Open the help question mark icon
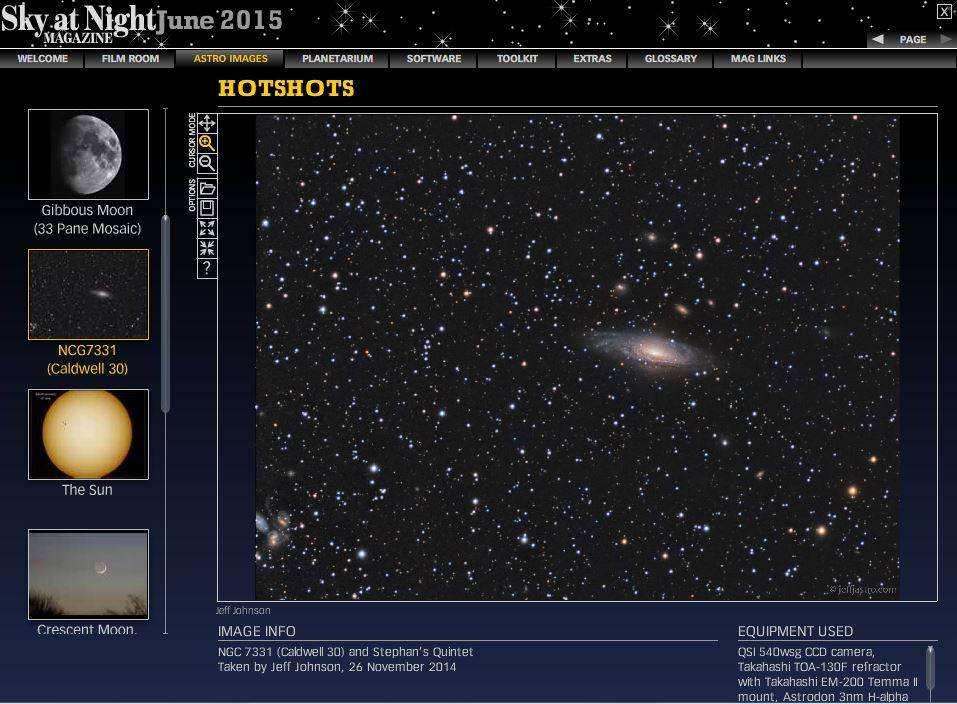 tap(207, 268)
